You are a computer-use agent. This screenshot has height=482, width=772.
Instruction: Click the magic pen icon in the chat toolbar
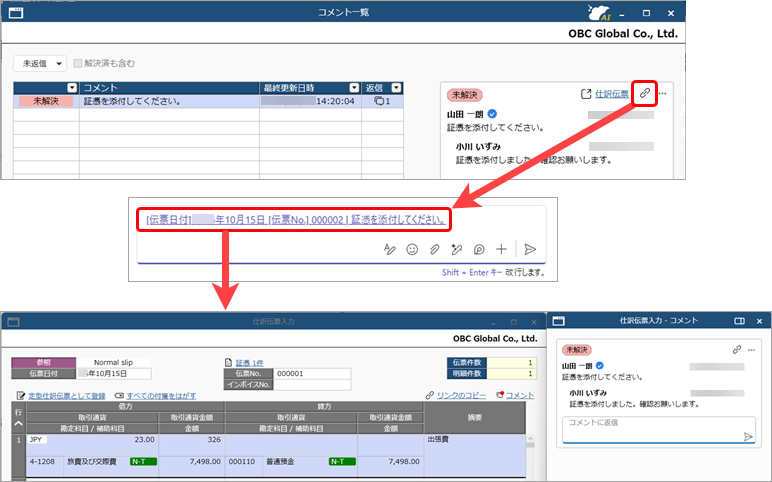pyautogui.click(x=456, y=249)
